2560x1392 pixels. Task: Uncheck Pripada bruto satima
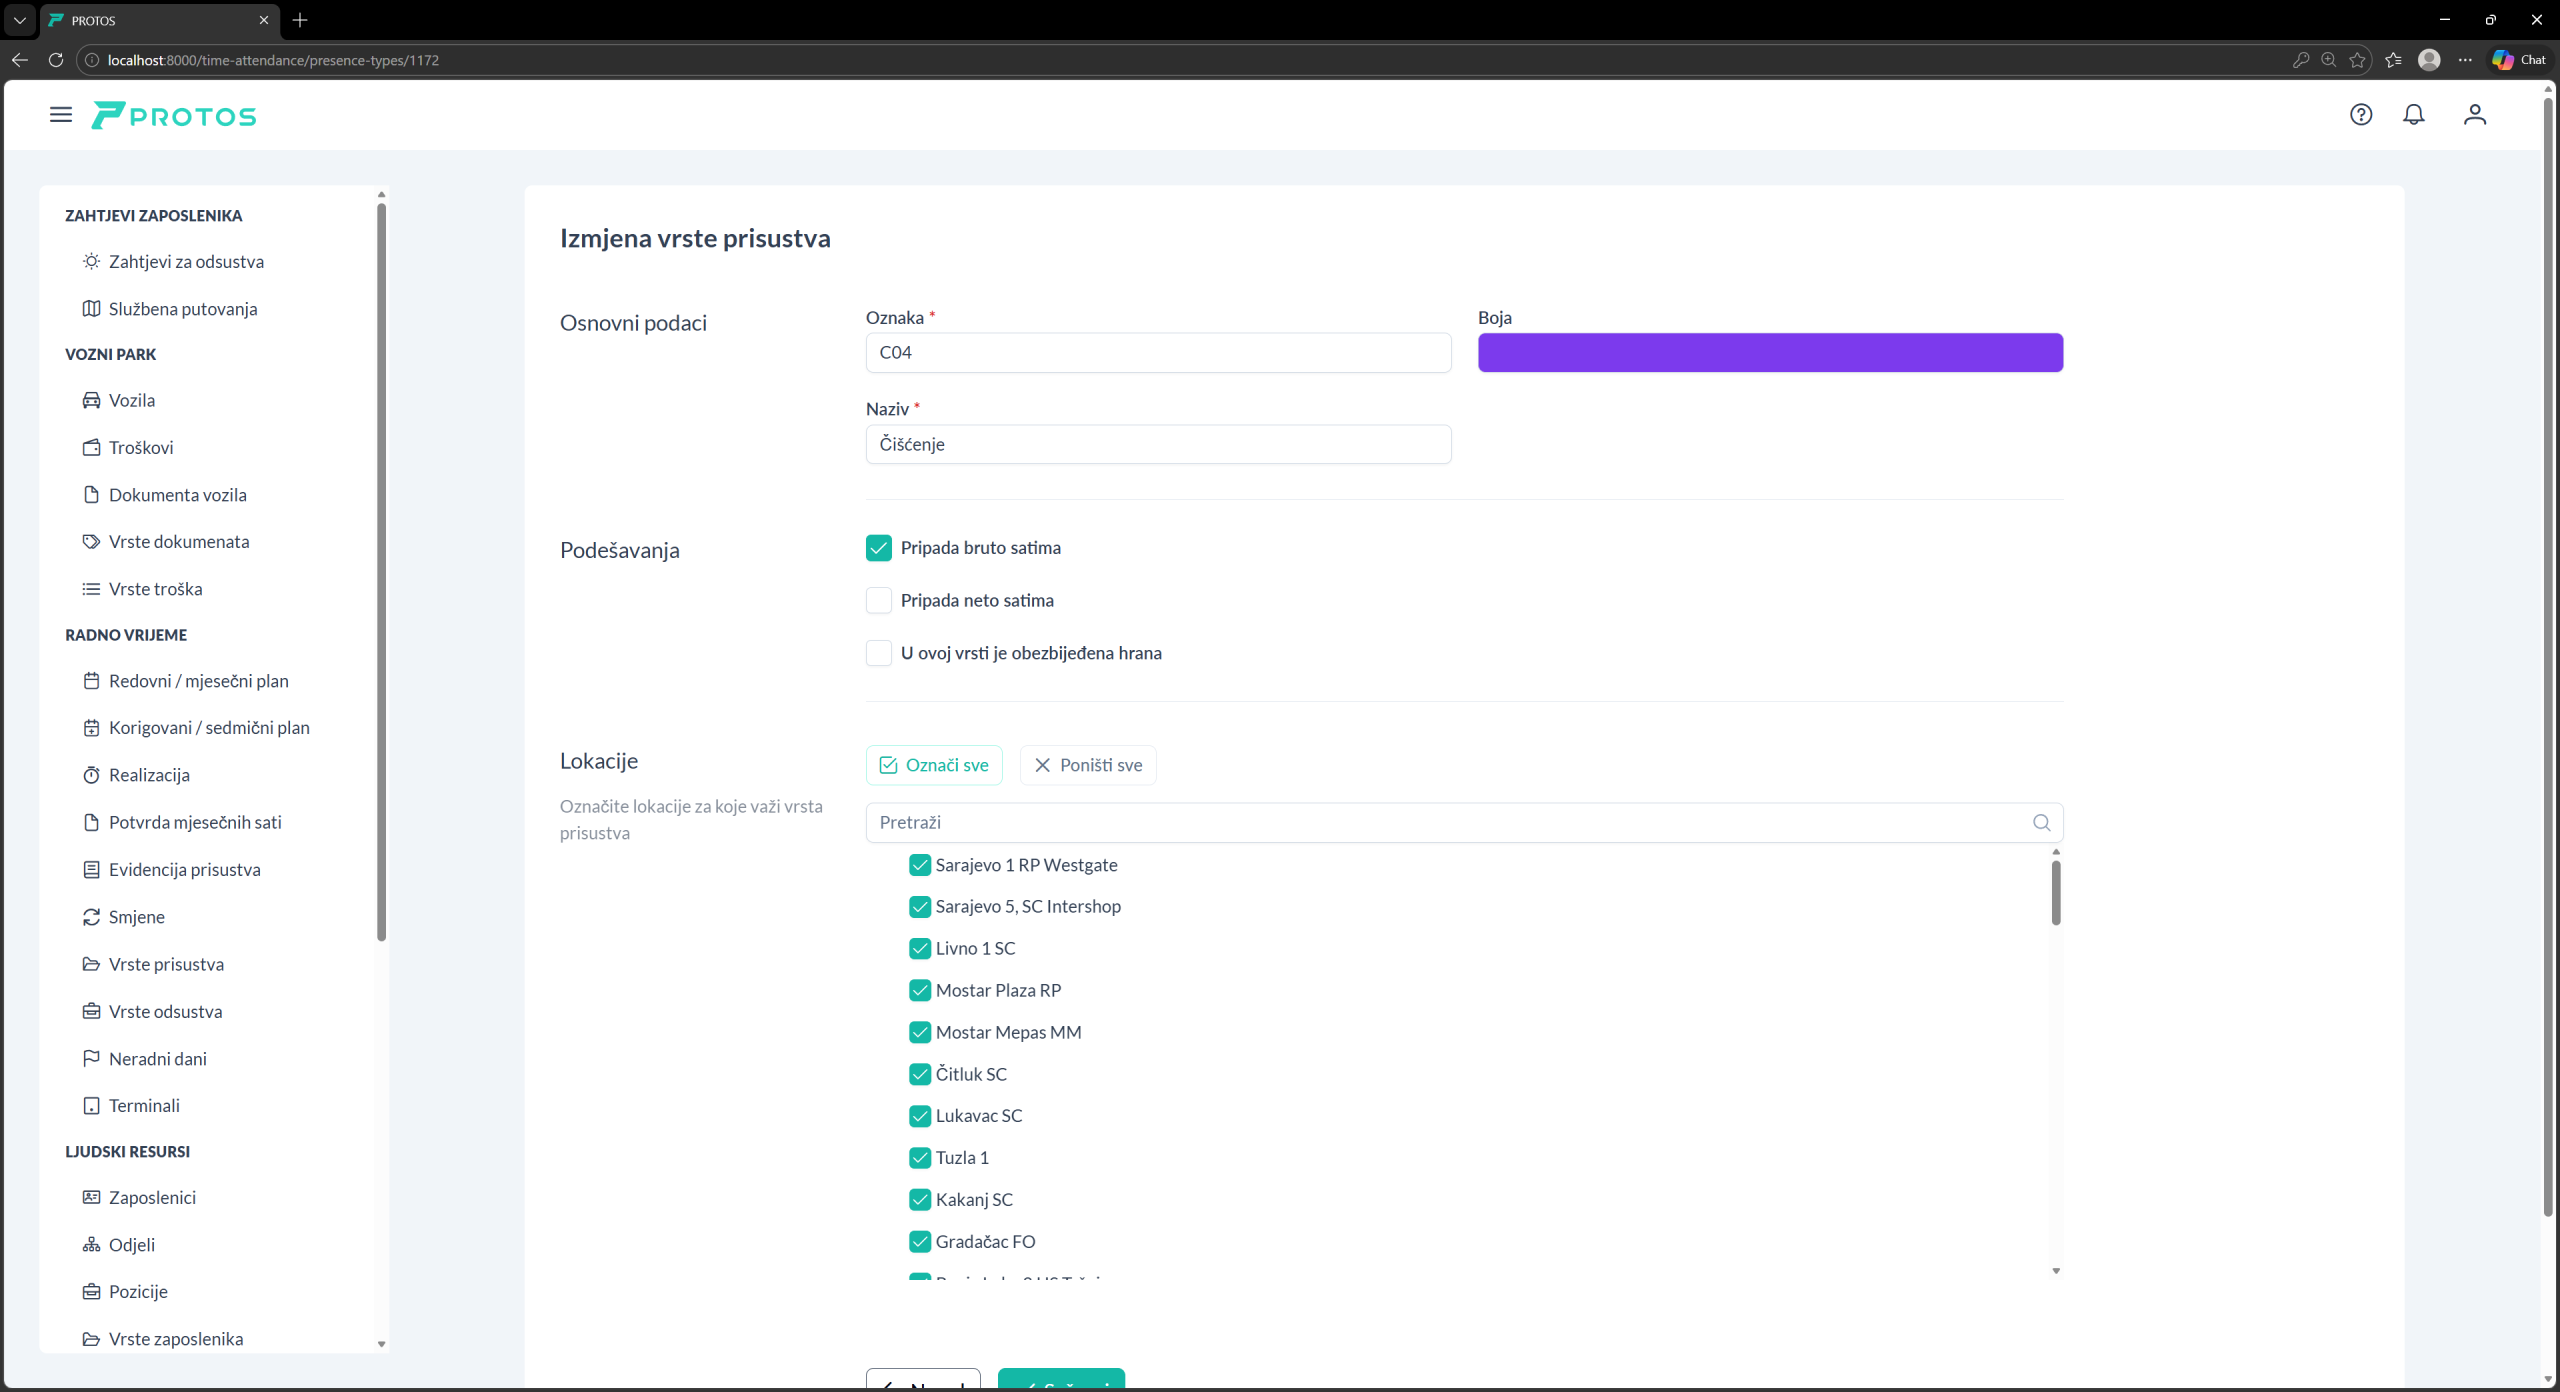[x=879, y=548]
